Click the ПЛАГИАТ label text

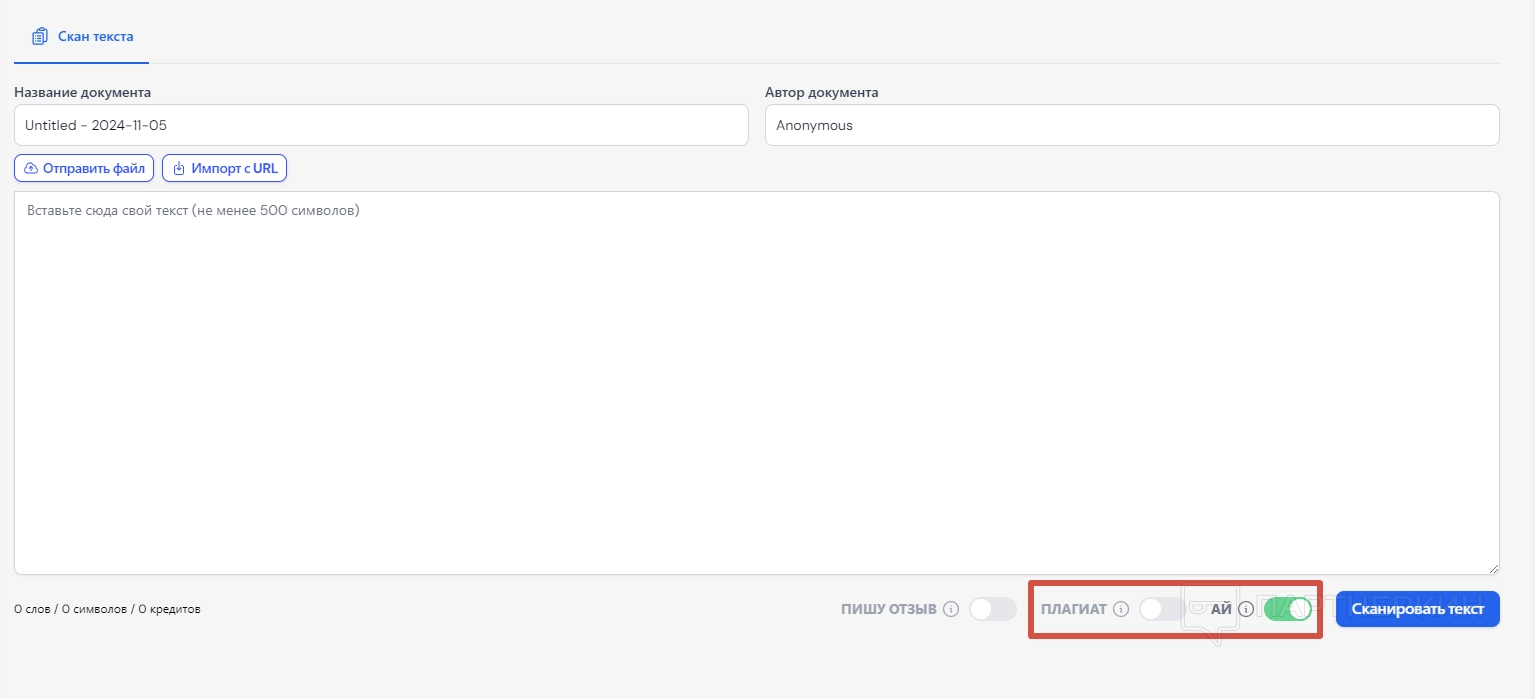(x=1074, y=609)
